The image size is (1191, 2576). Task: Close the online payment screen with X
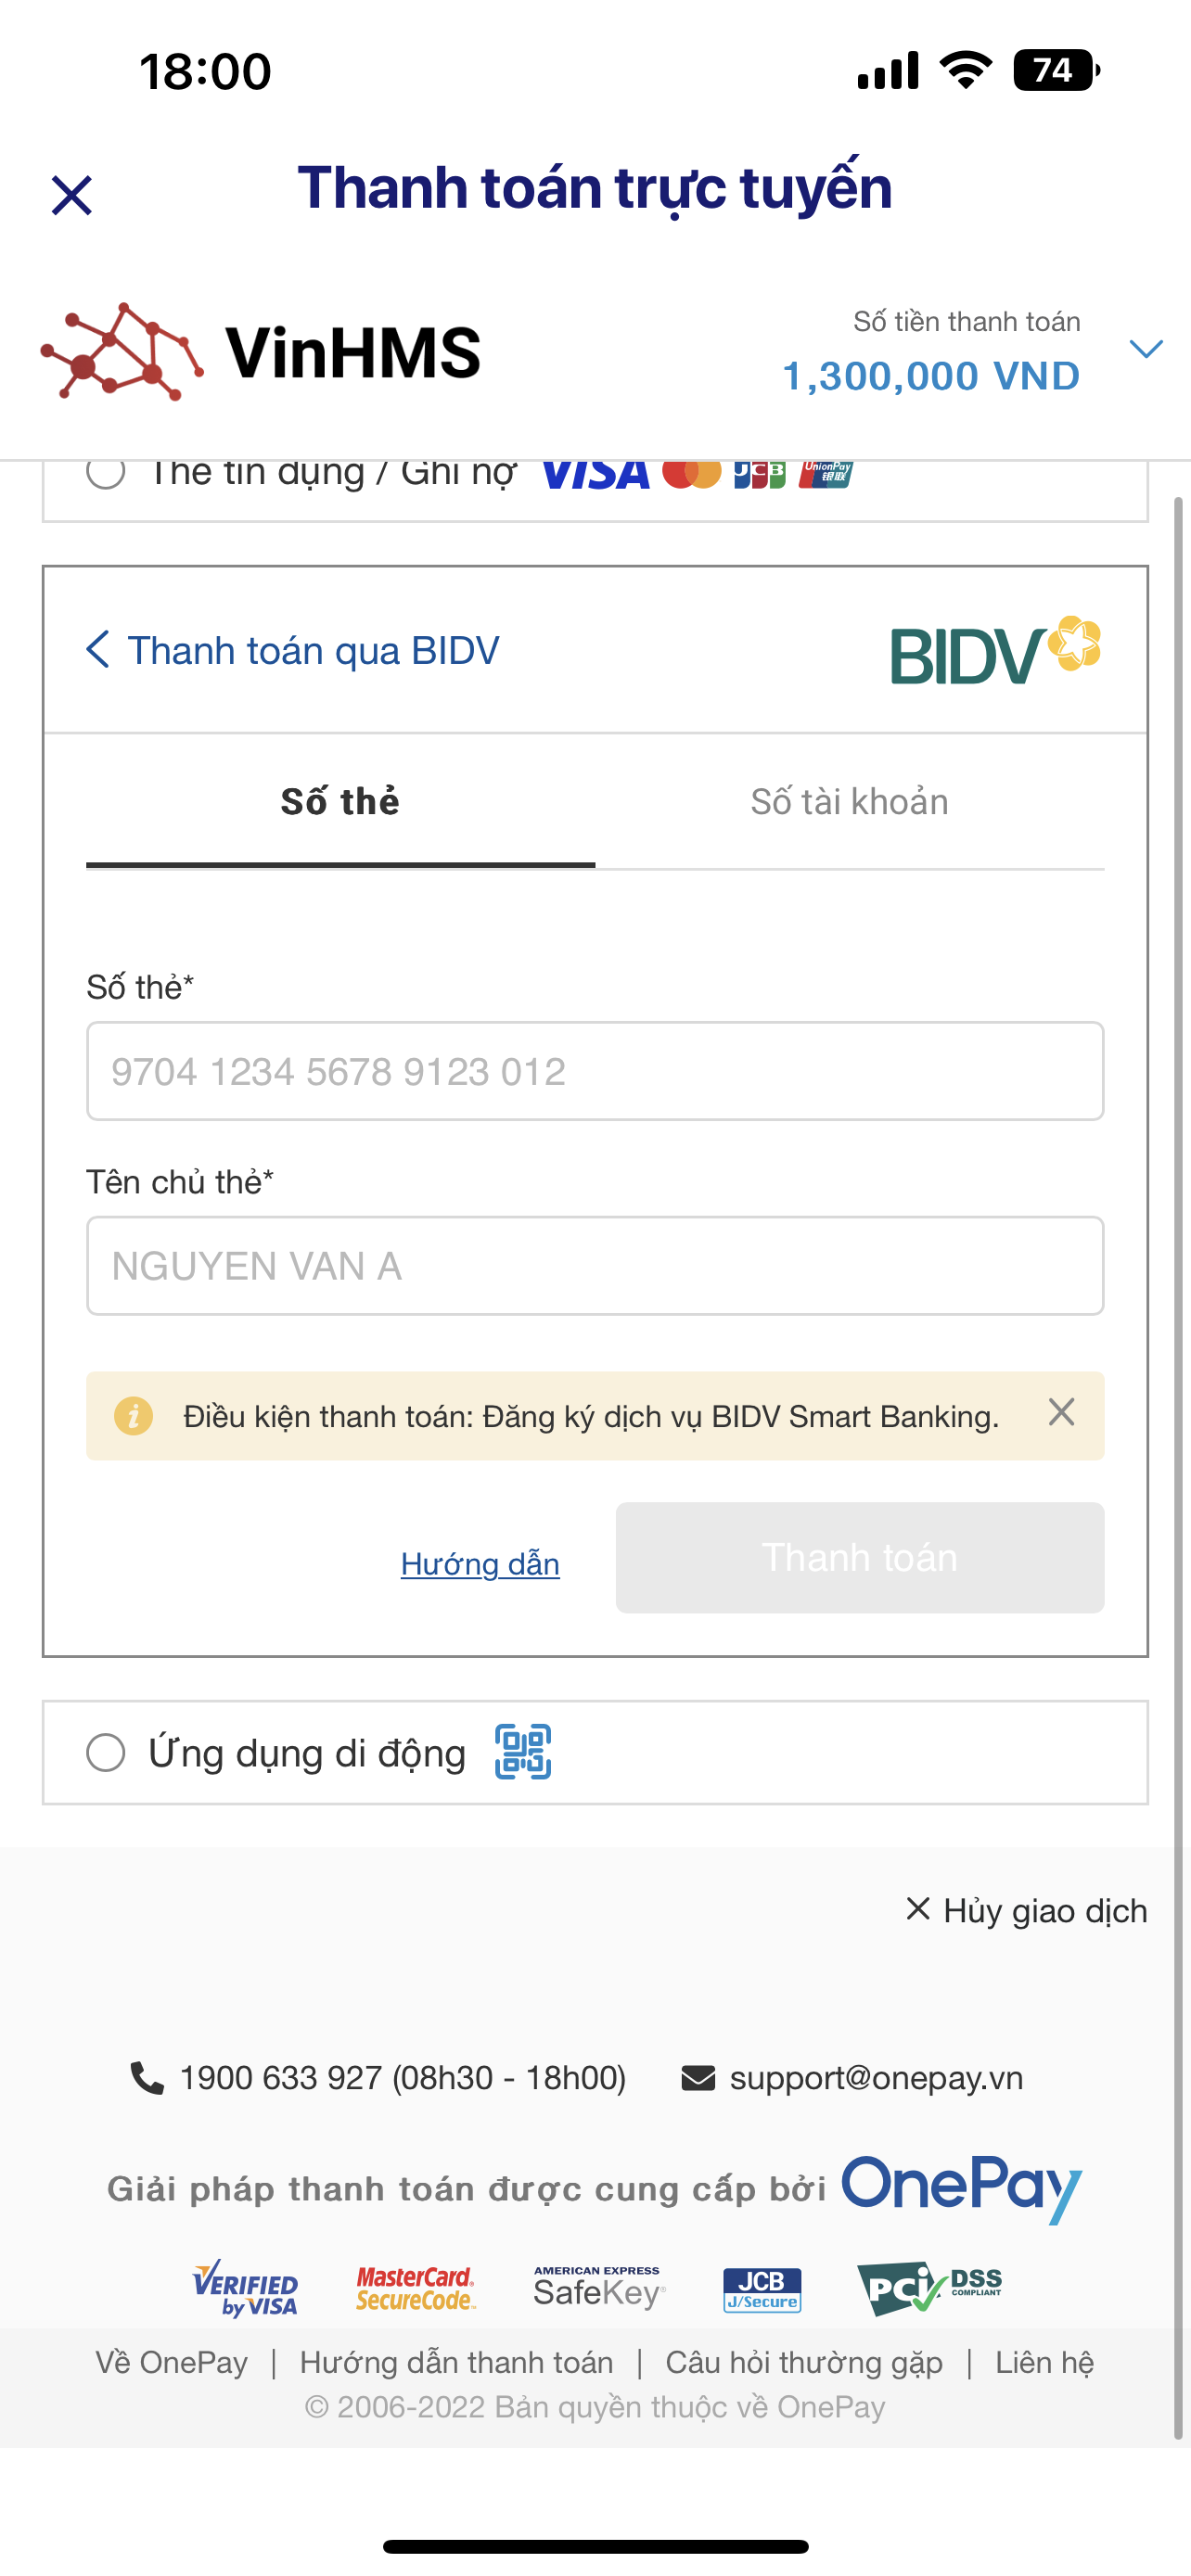tap(72, 195)
